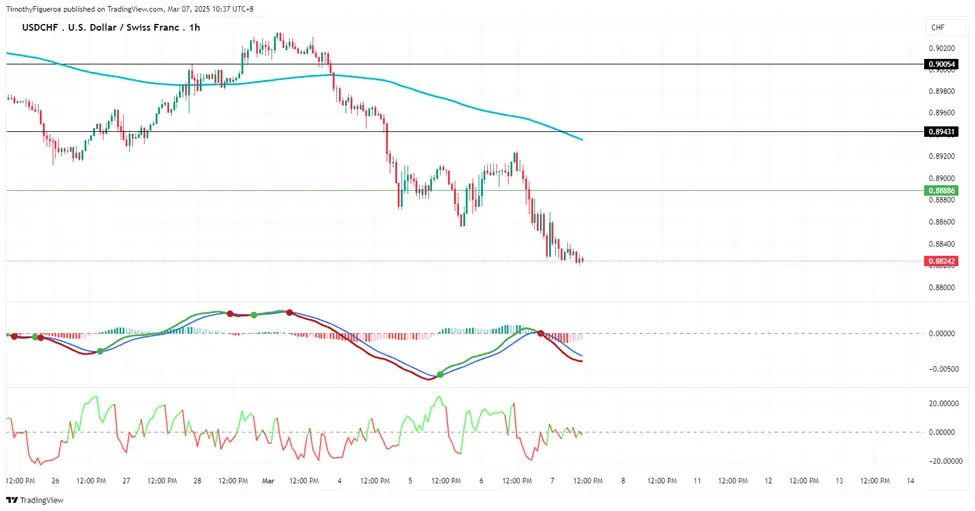Click the 28 date label on time axis
The width and height of the screenshot is (975, 511).
pos(197,481)
